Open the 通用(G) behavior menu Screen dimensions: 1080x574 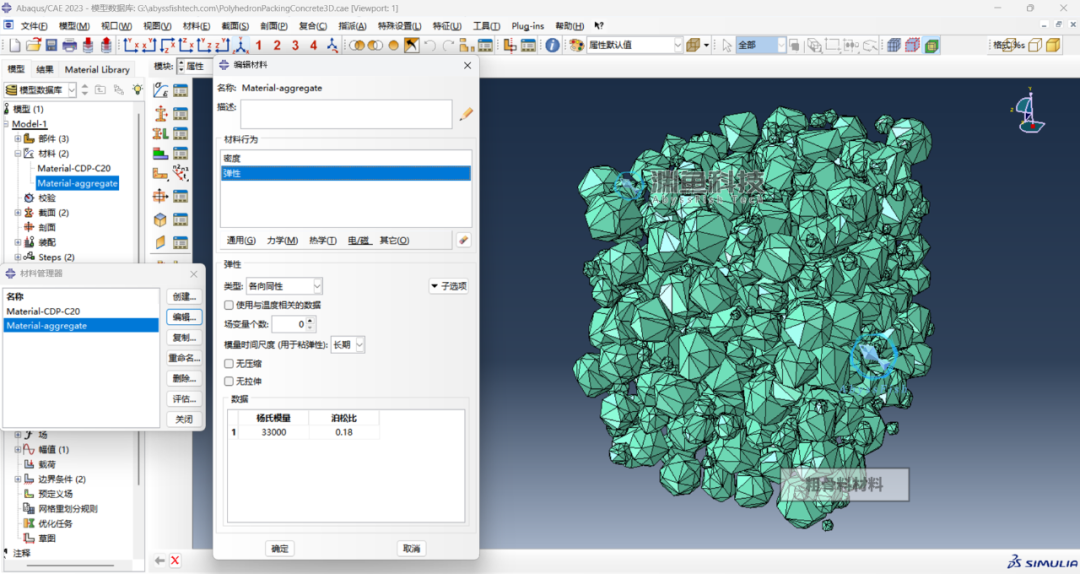(x=241, y=240)
